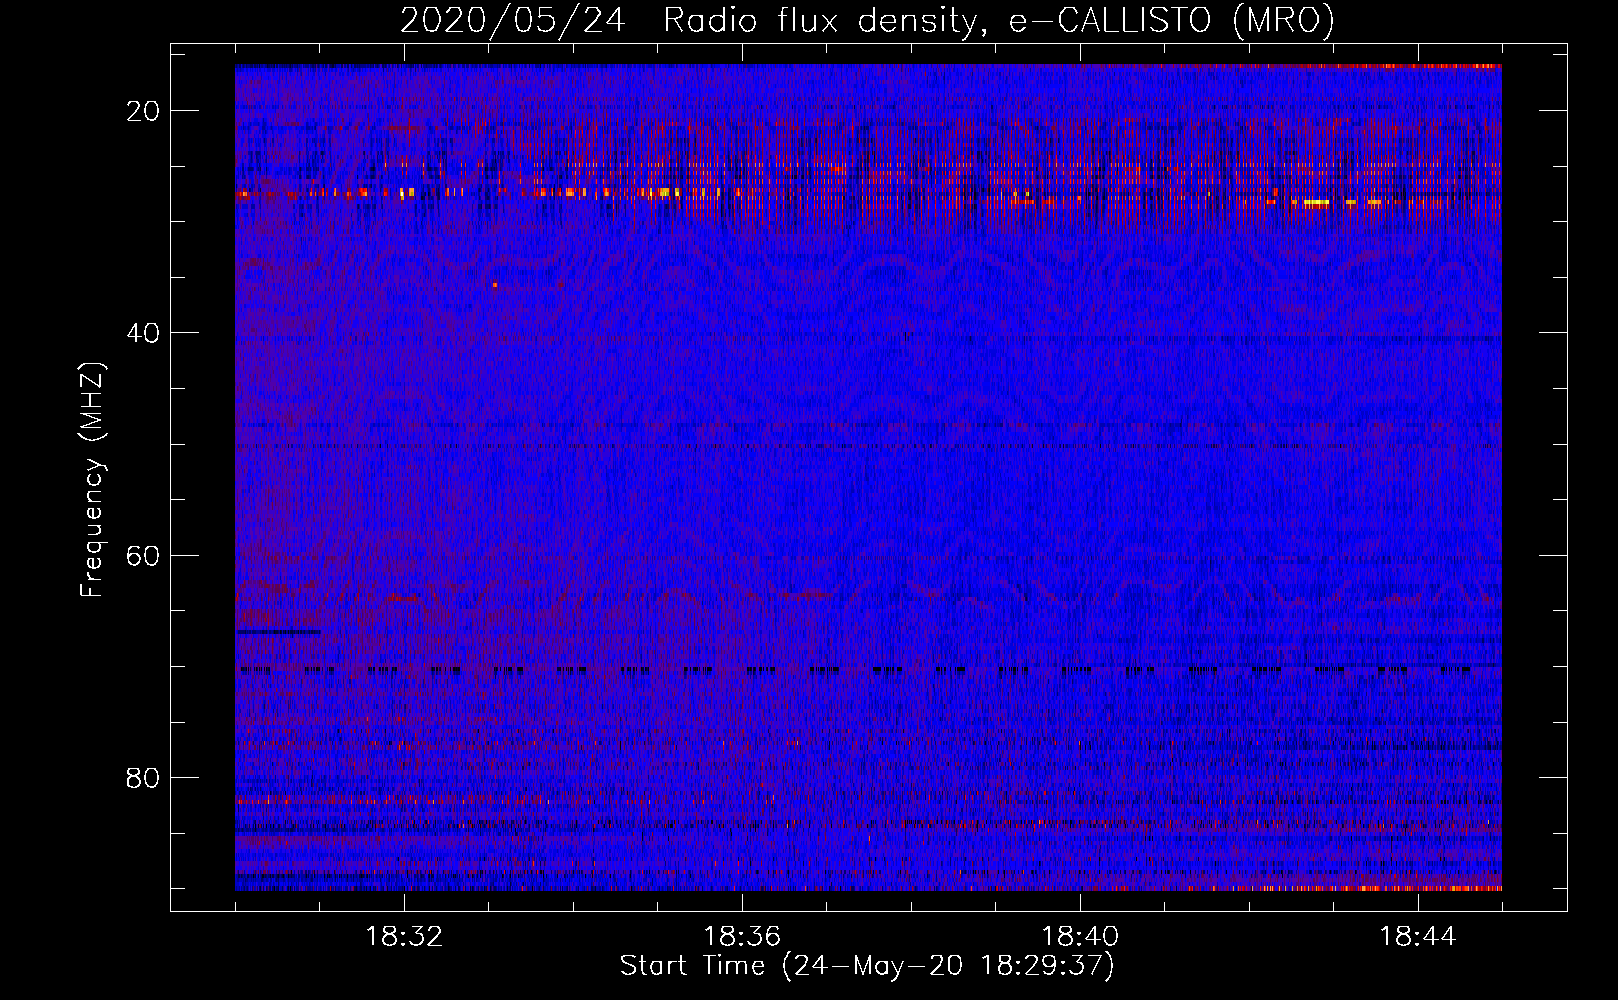
Task: Click the '18:32' time tick label
Action: click(x=404, y=937)
